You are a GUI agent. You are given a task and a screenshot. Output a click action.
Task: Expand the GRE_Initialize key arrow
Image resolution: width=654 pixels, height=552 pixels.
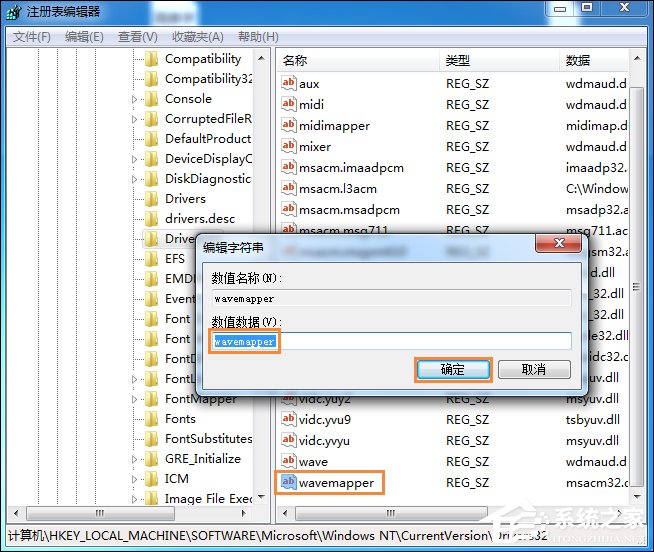pyautogui.click(x=135, y=460)
